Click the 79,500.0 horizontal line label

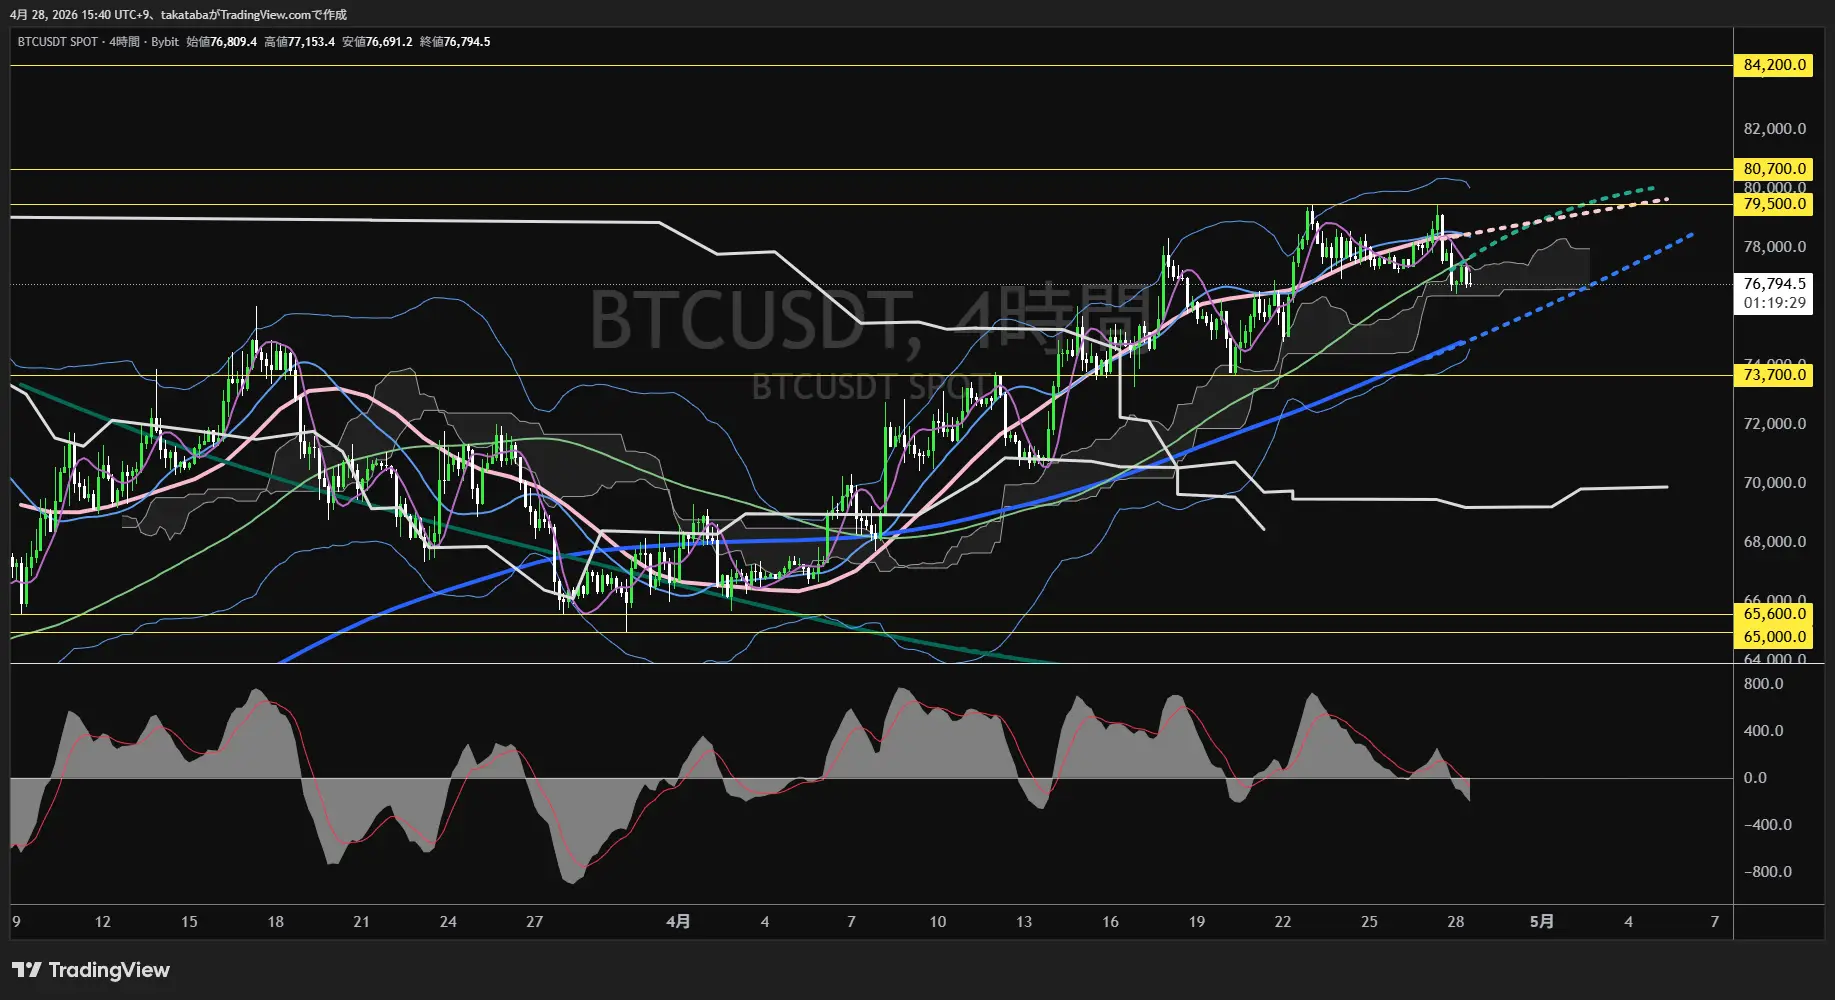tap(1774, 204)
